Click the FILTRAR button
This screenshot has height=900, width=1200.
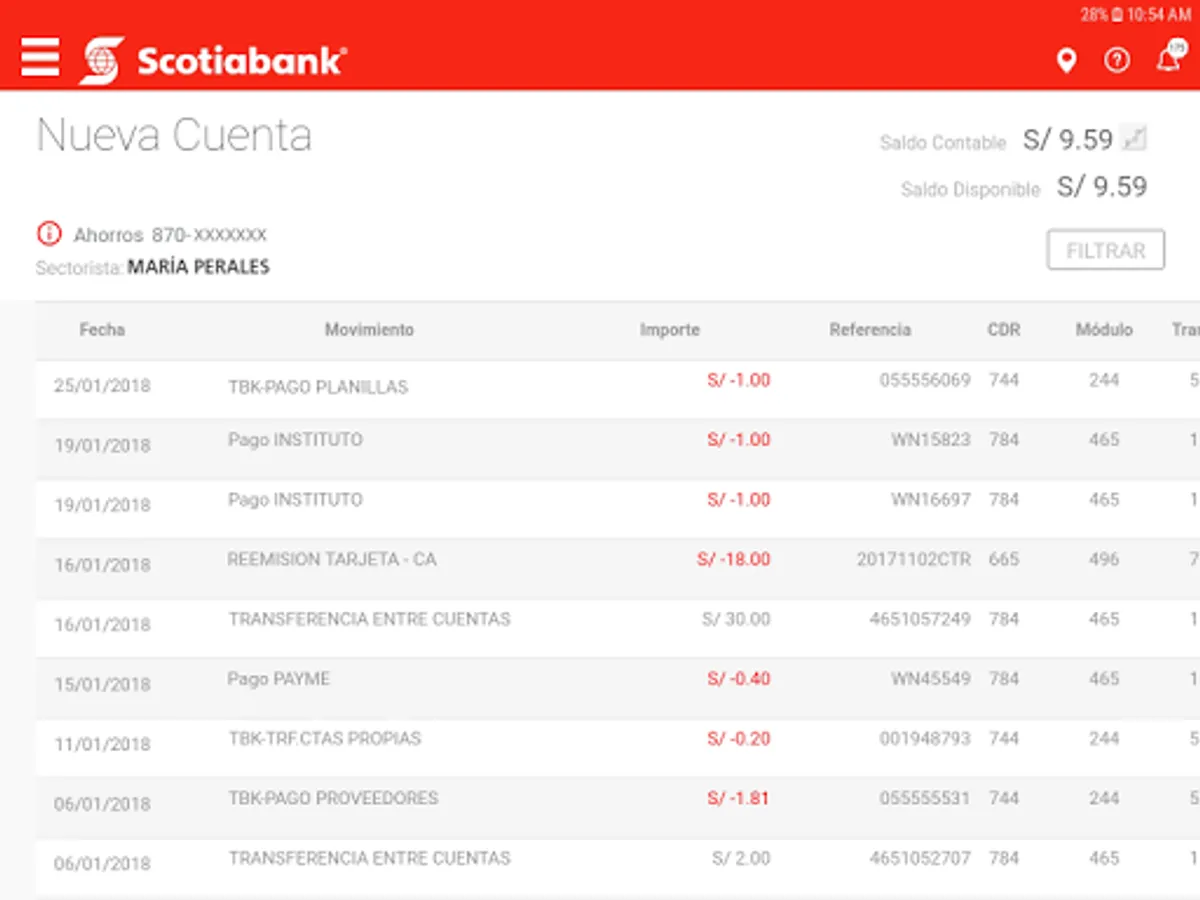[1106, 250]
